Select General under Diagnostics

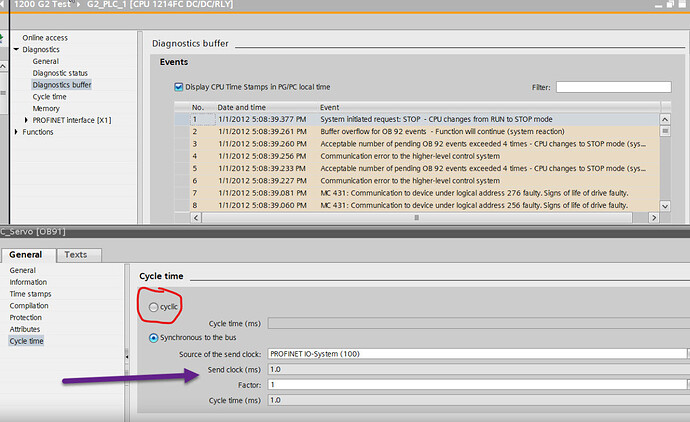click(45, 61)
